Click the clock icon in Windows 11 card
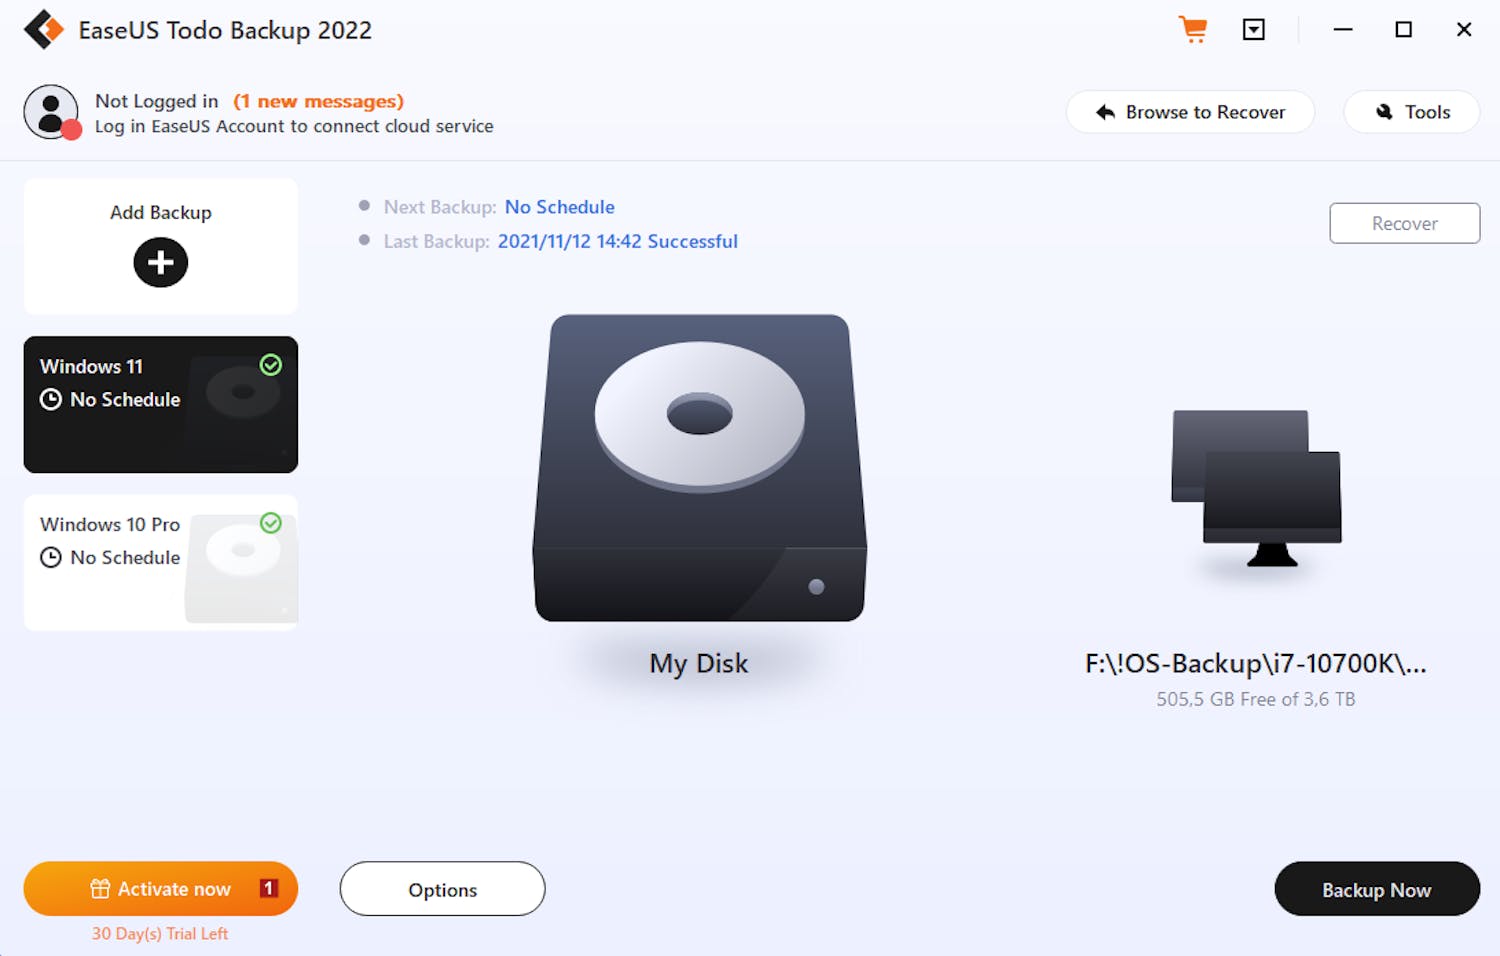This screenshot has width=1500, height=956. click(x=51, y=400)
